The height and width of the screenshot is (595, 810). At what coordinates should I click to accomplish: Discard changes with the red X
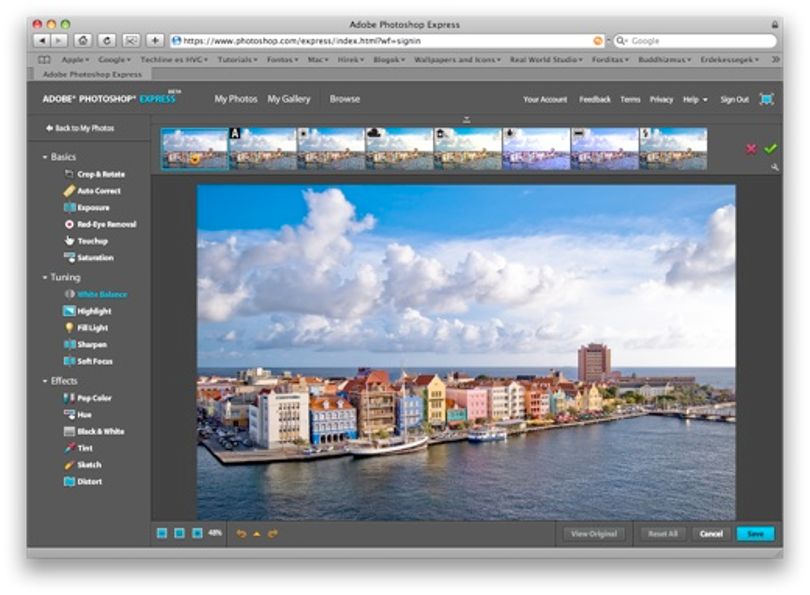point(751,149)
